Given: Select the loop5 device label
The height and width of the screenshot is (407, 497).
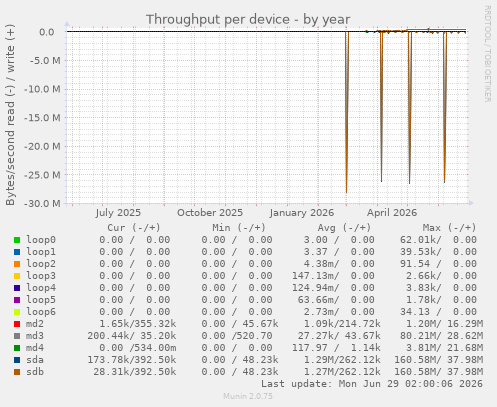Looking at the screenshot, I should [x=41, y=300].
